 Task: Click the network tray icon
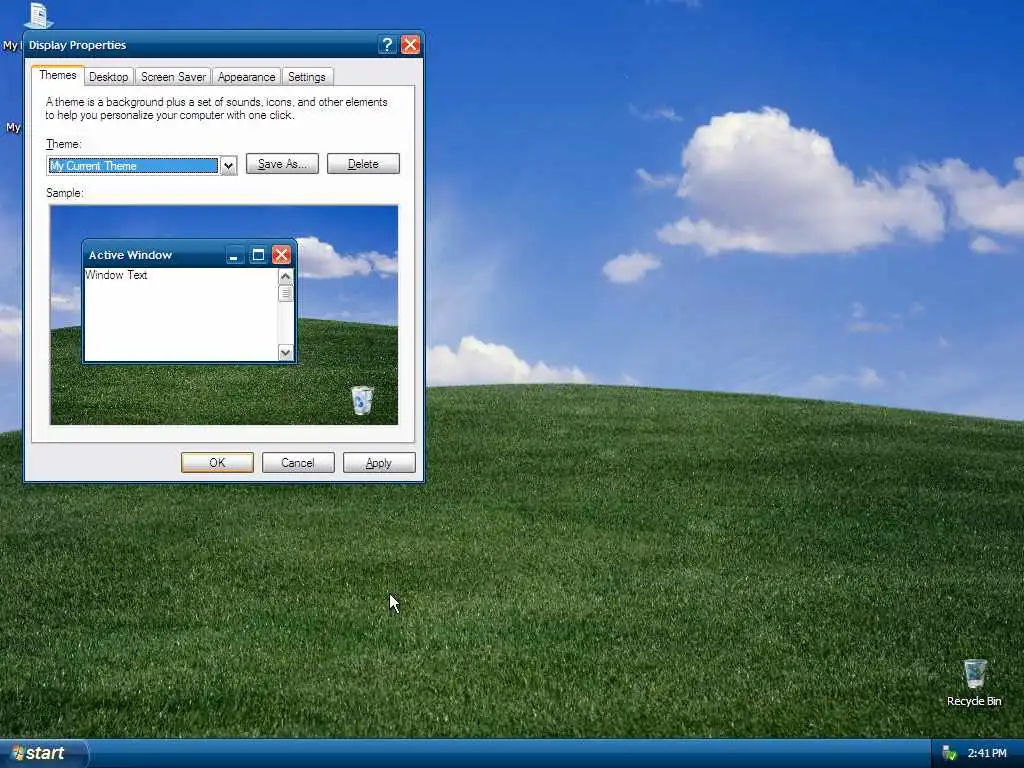click(949, 753)
